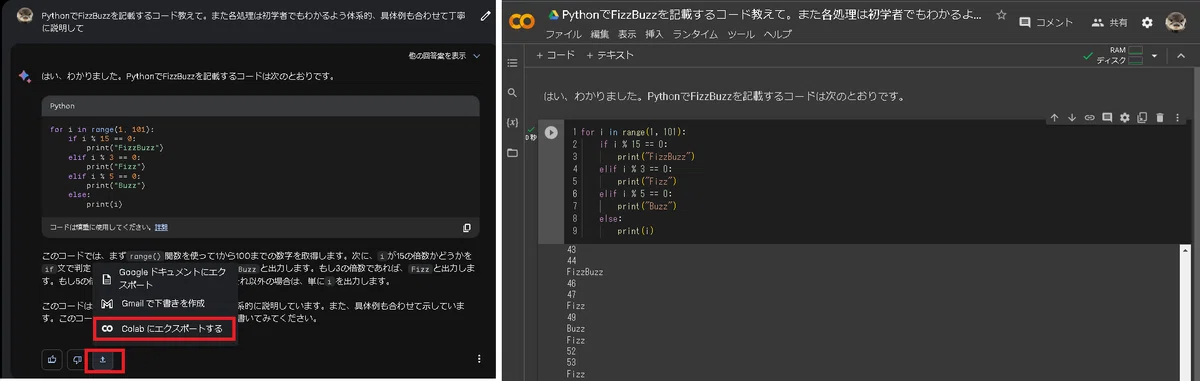Click the FizzBuzz line in the cell output

585,272
